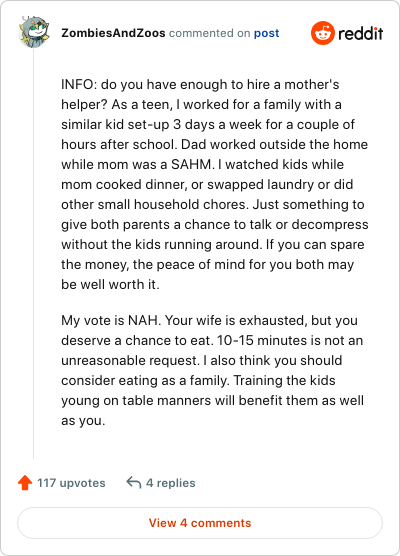Click the word "INFO:" in the comment

[79, 84]
